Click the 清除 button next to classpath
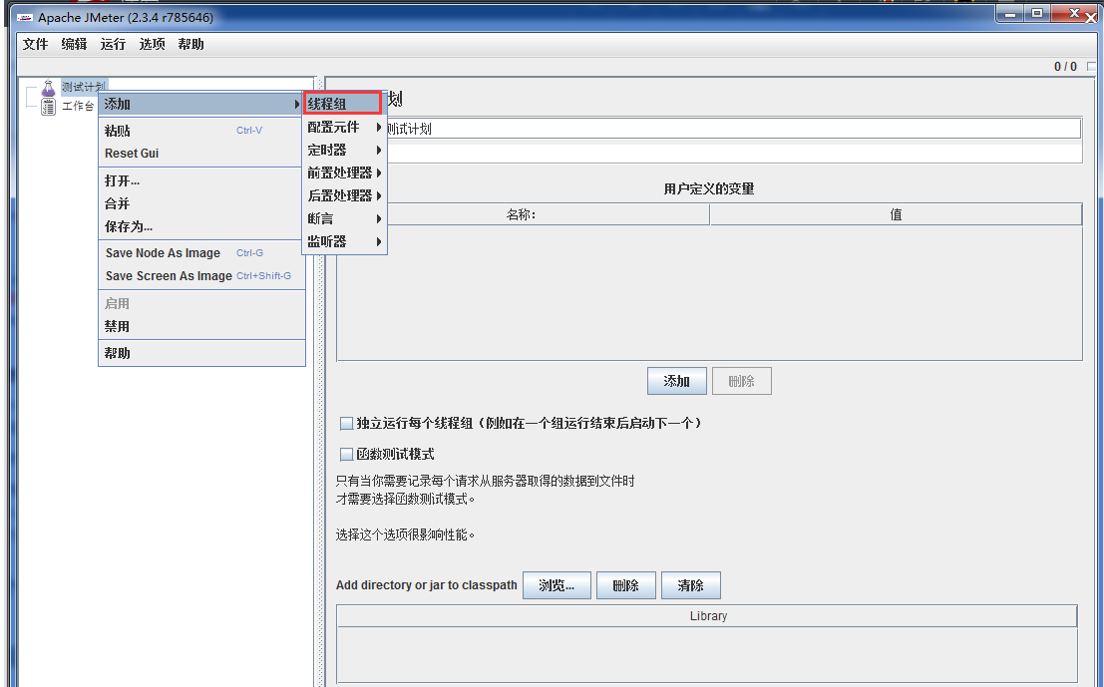 tap(690, 586)
